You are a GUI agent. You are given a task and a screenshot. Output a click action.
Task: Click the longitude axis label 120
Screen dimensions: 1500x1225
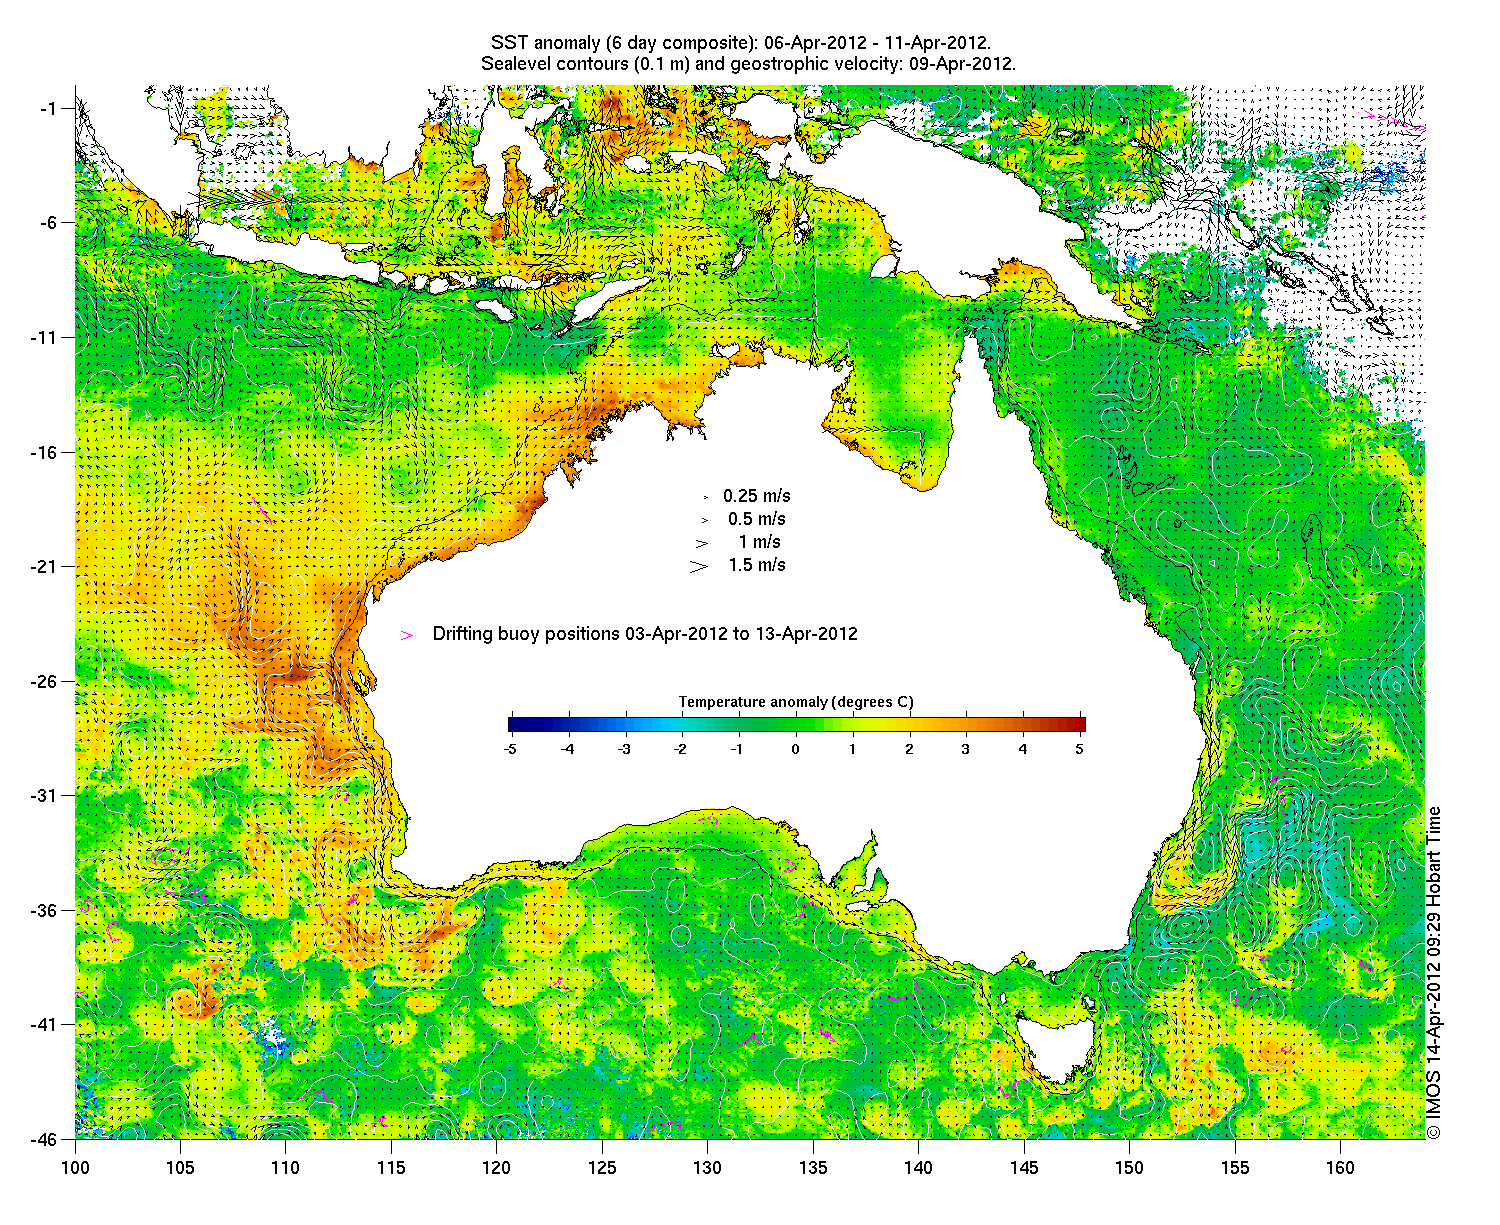point(497,1168)
